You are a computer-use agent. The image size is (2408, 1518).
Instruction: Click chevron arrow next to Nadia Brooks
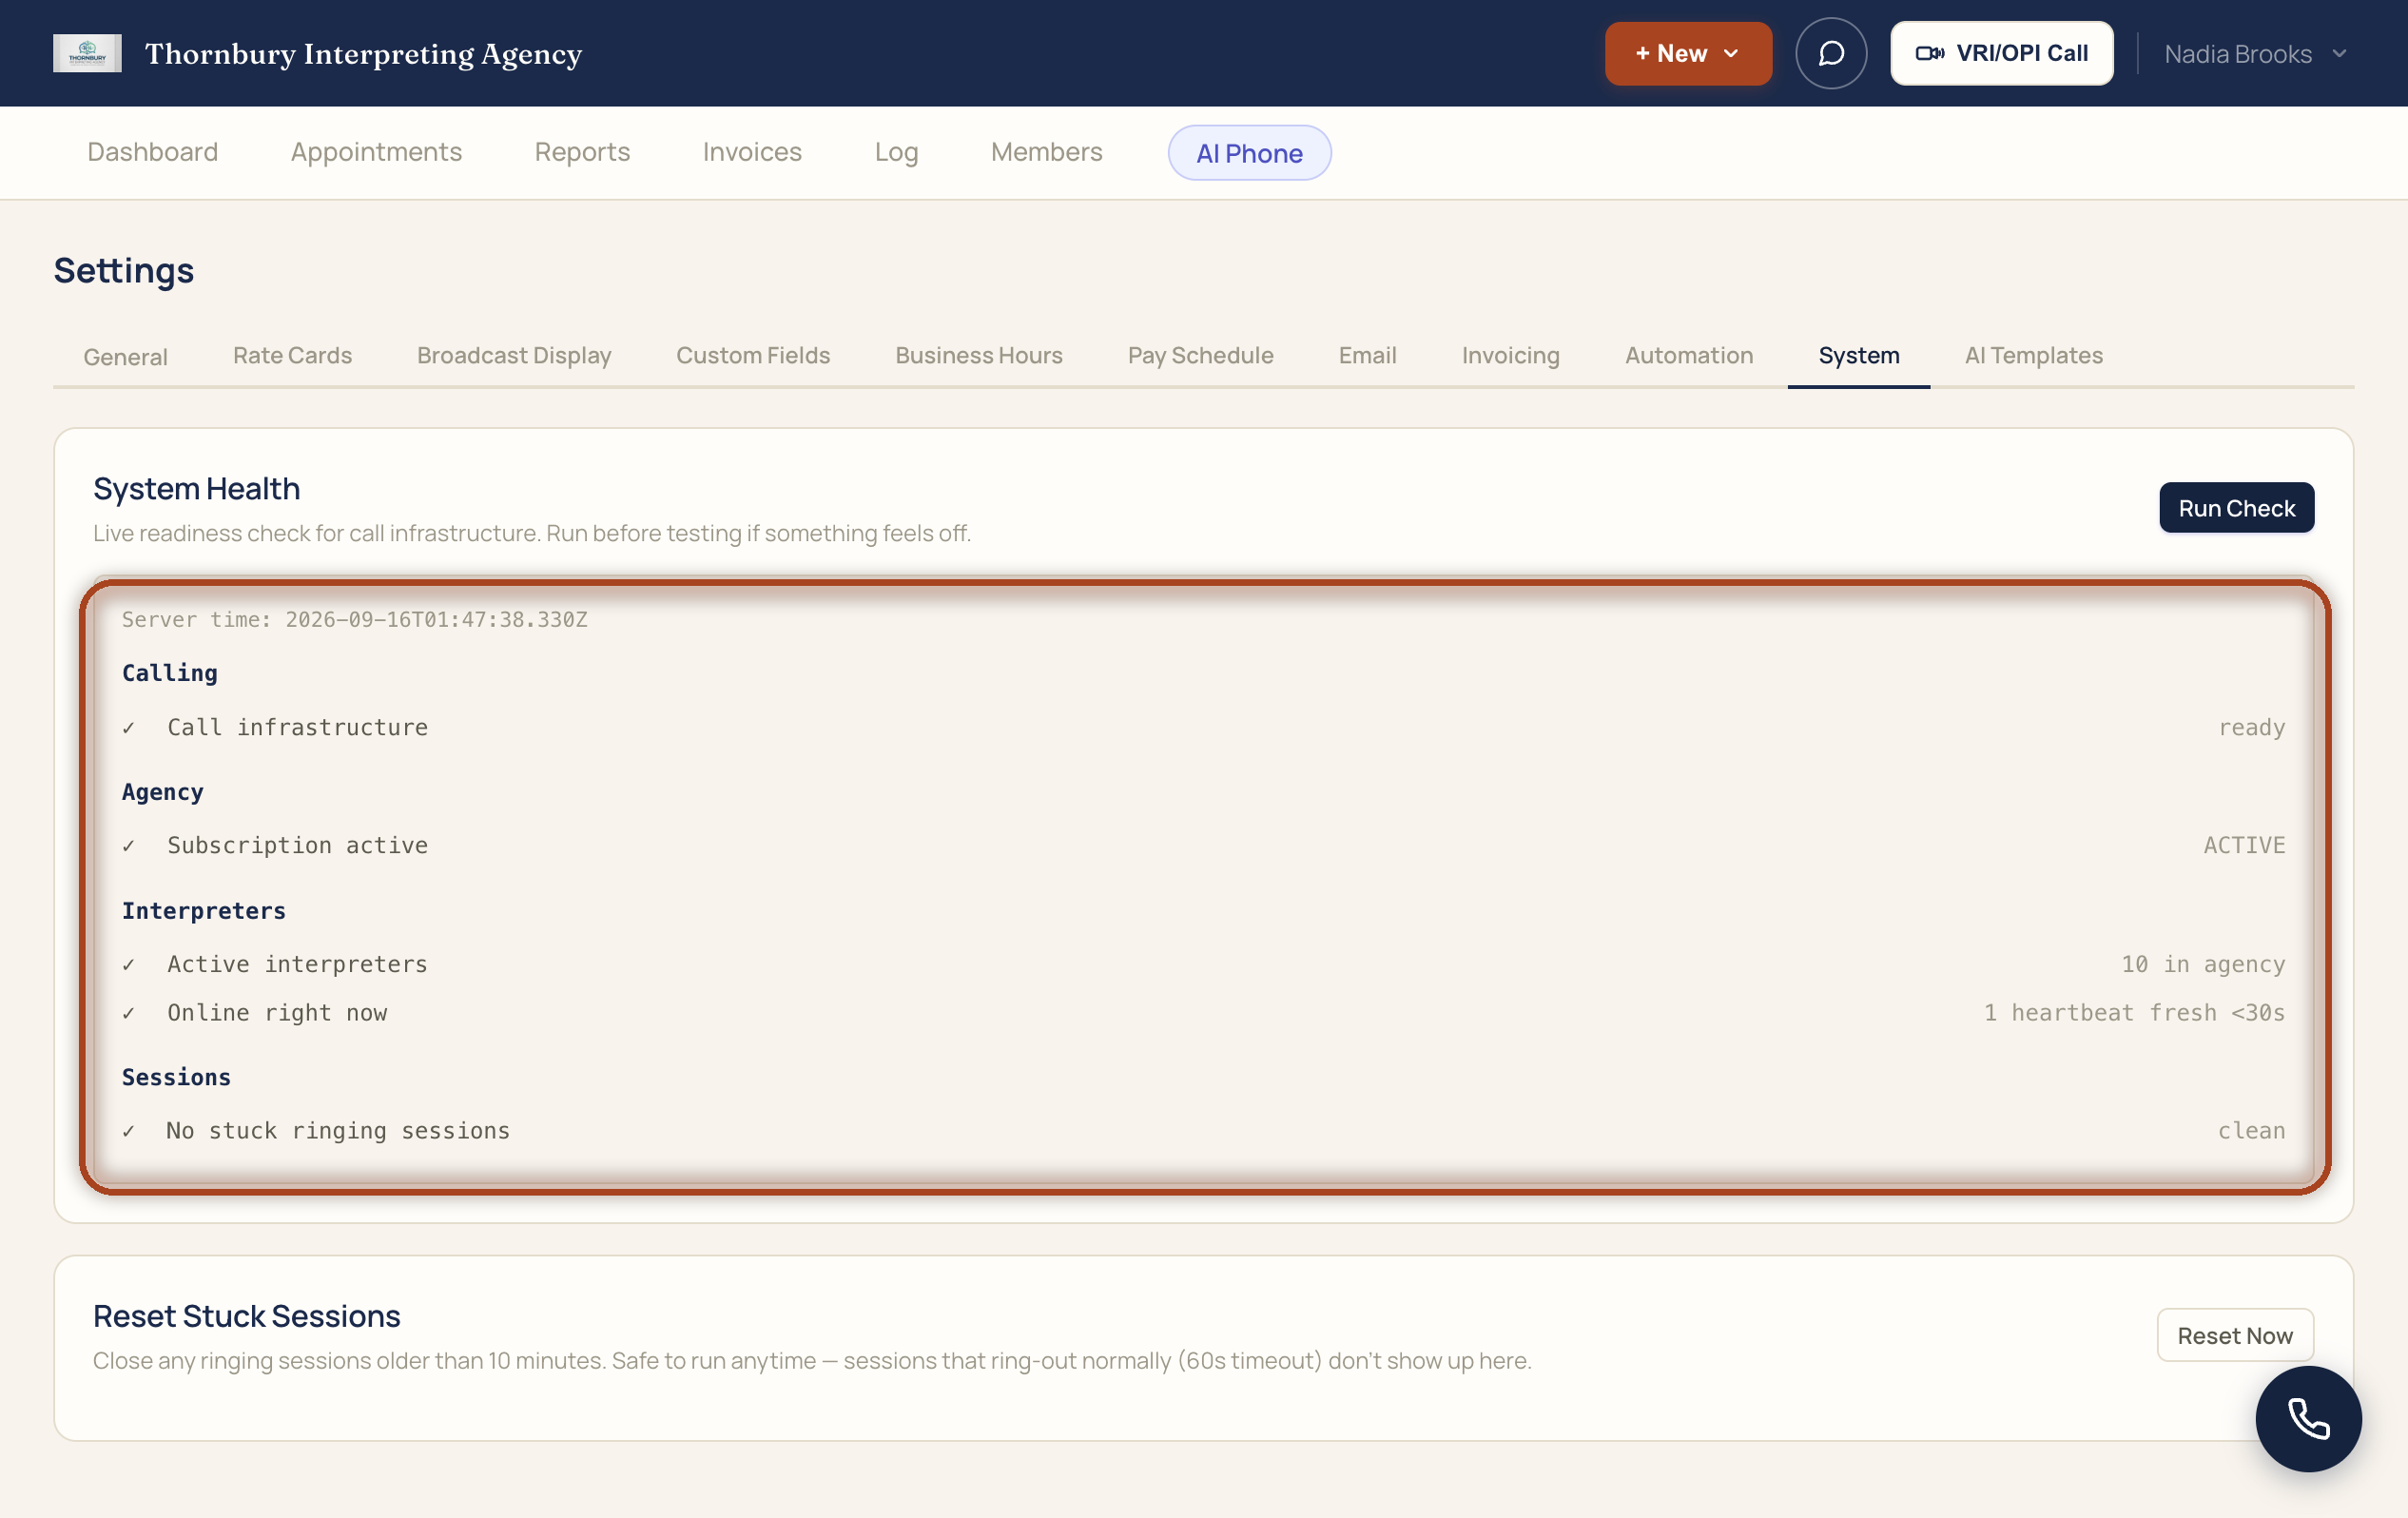pyautogui.click(x=2339, y=54)
